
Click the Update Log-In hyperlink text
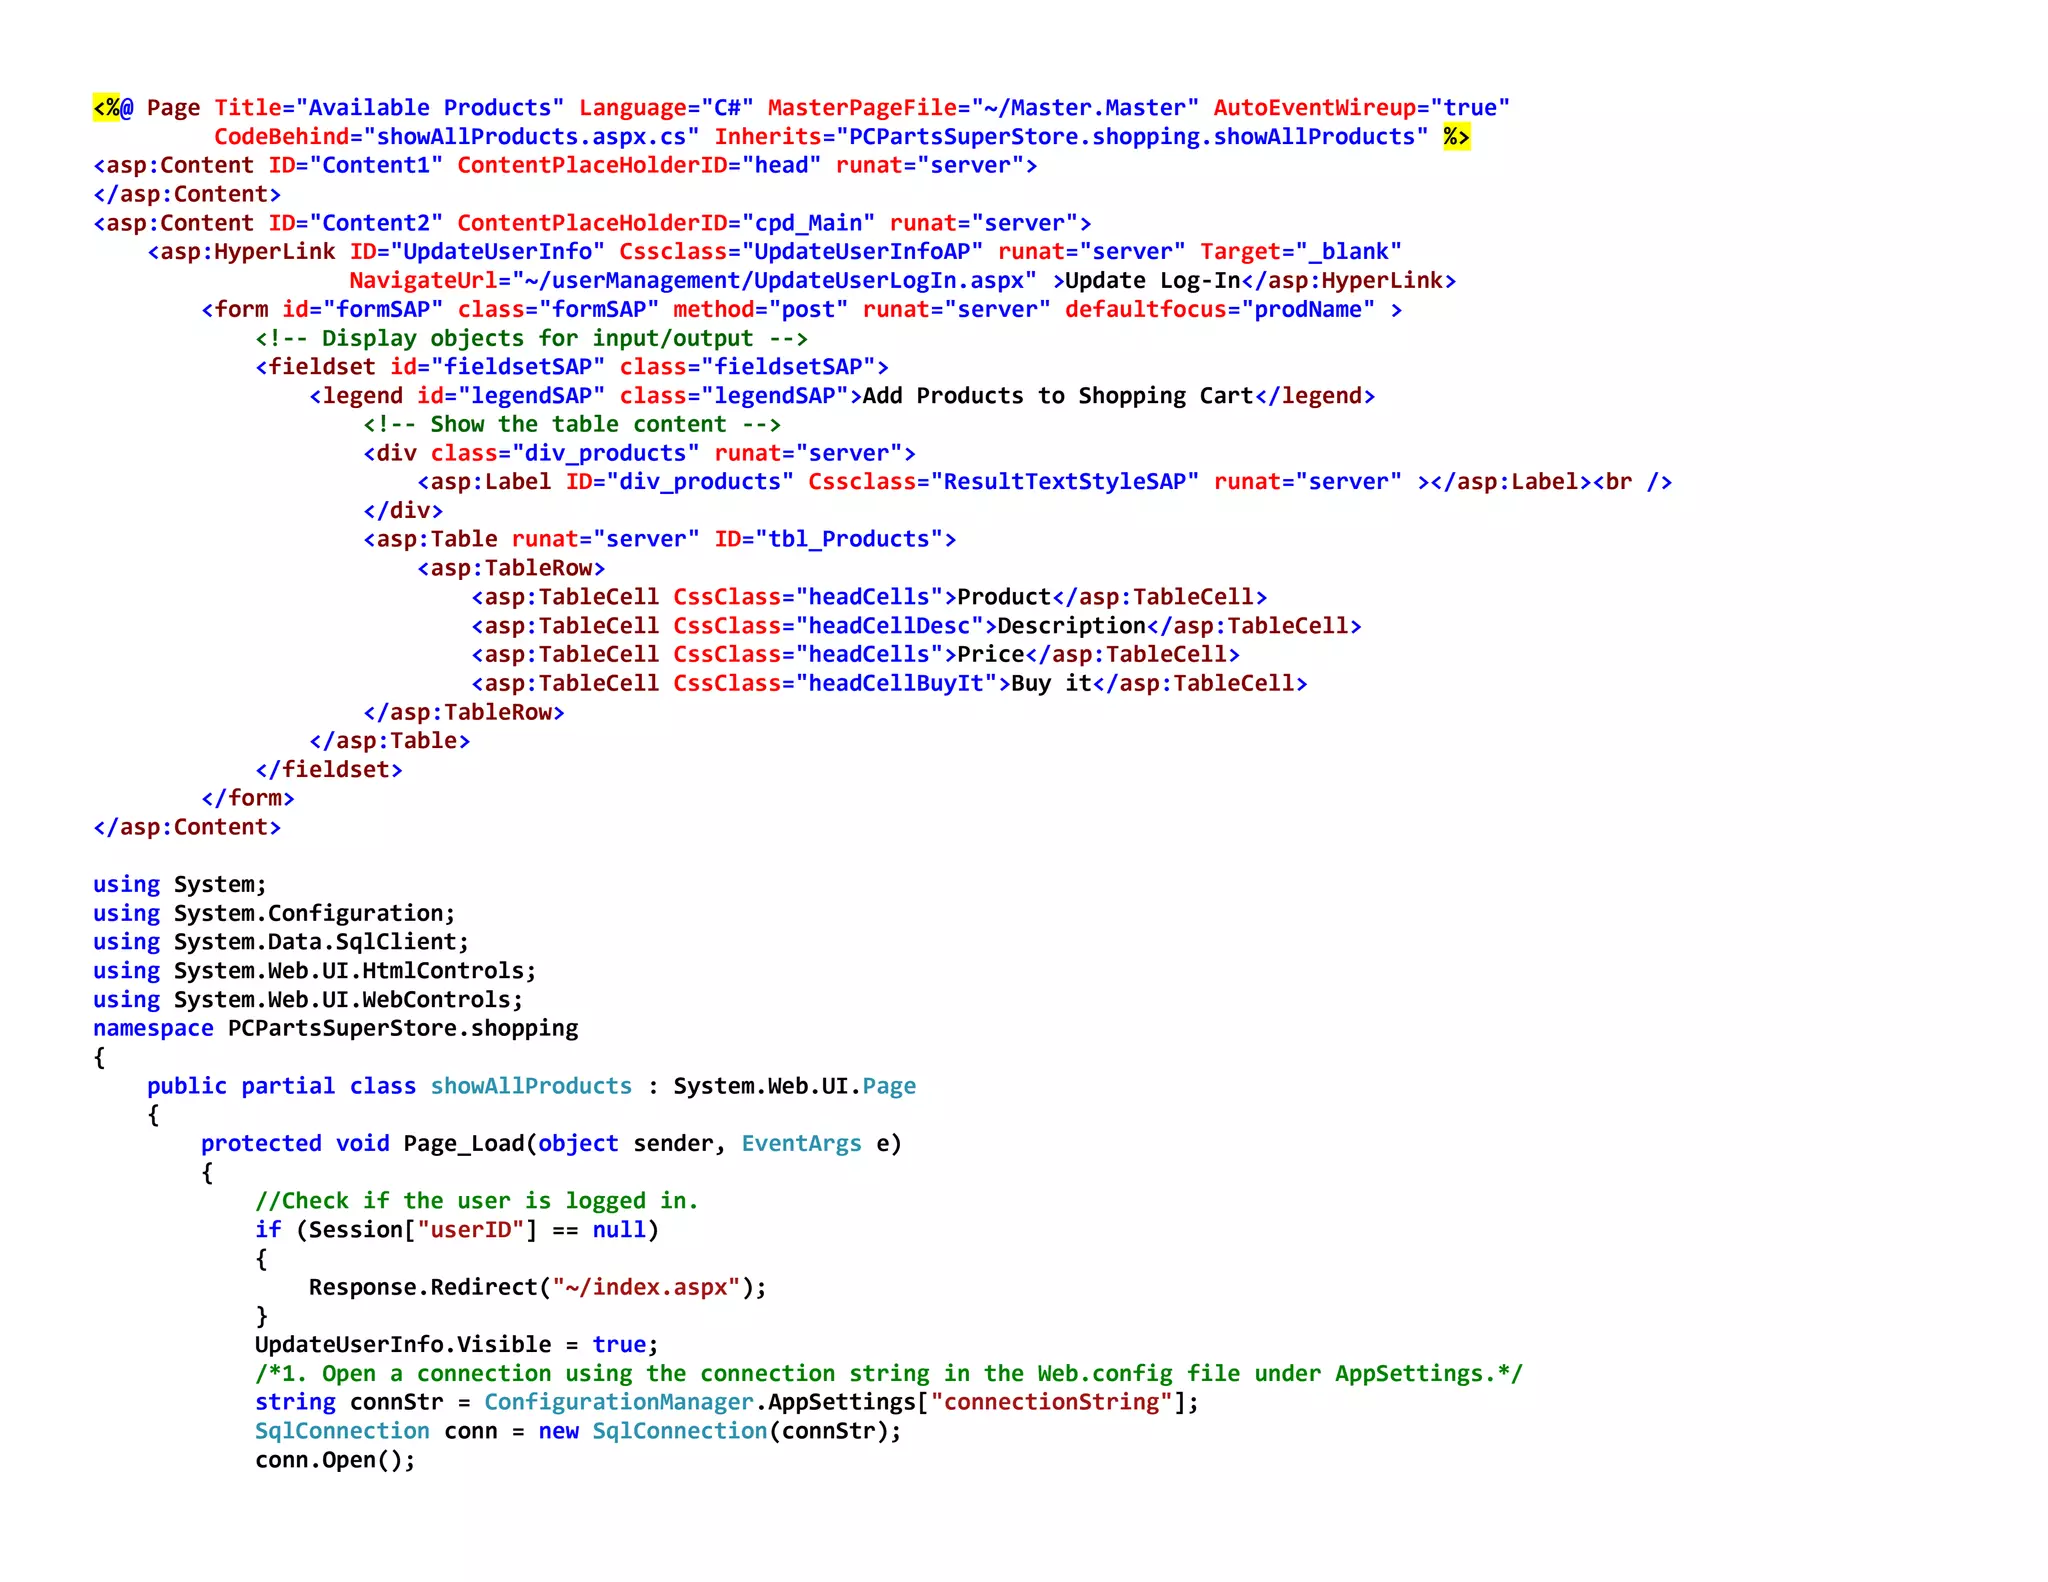click(1152, 281)
